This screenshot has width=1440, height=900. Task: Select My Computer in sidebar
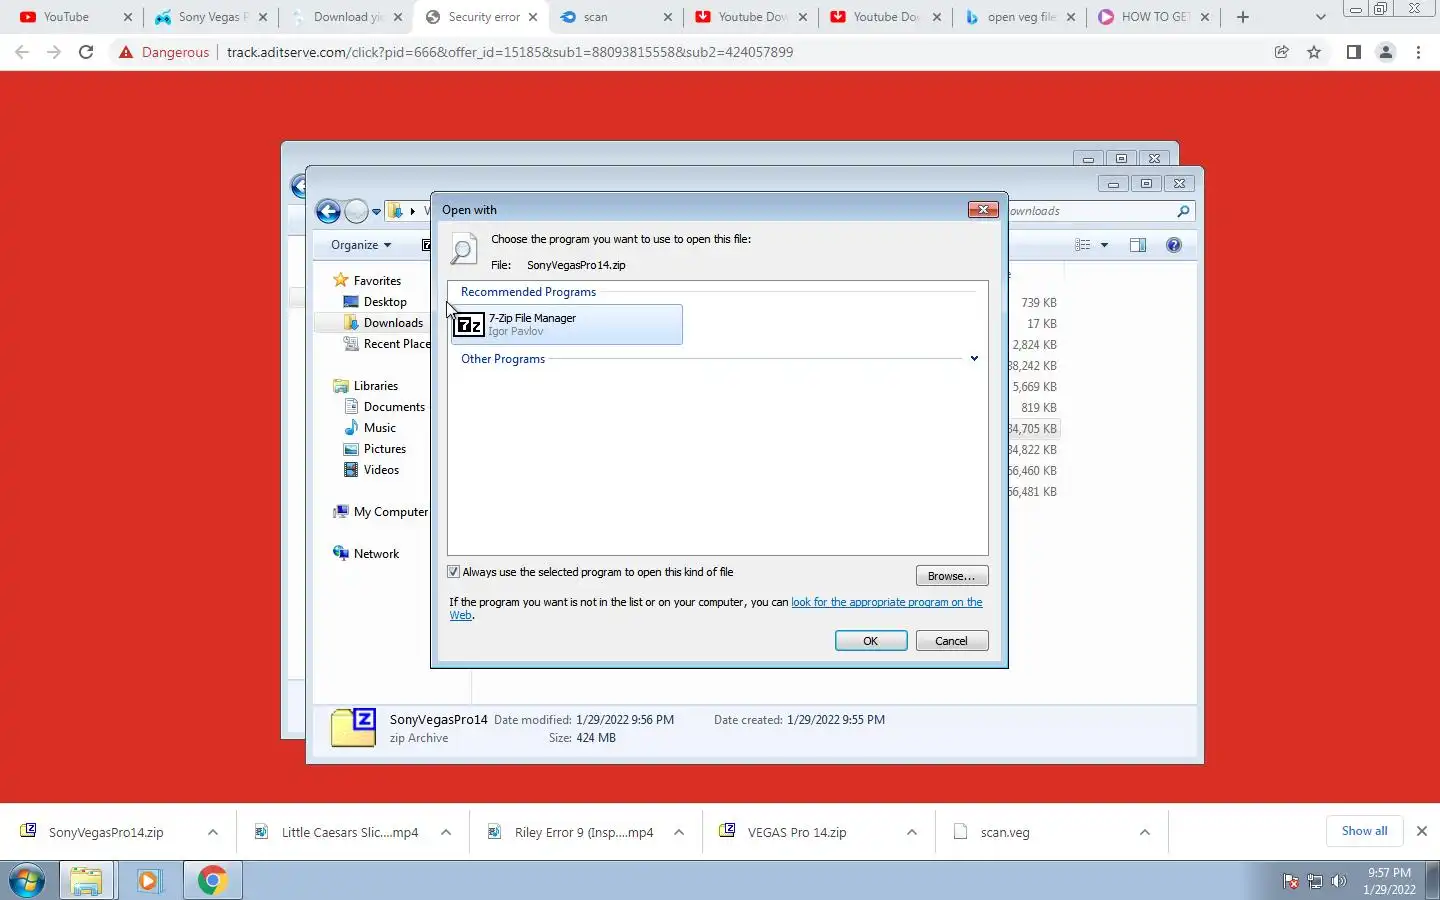(390, 512)
